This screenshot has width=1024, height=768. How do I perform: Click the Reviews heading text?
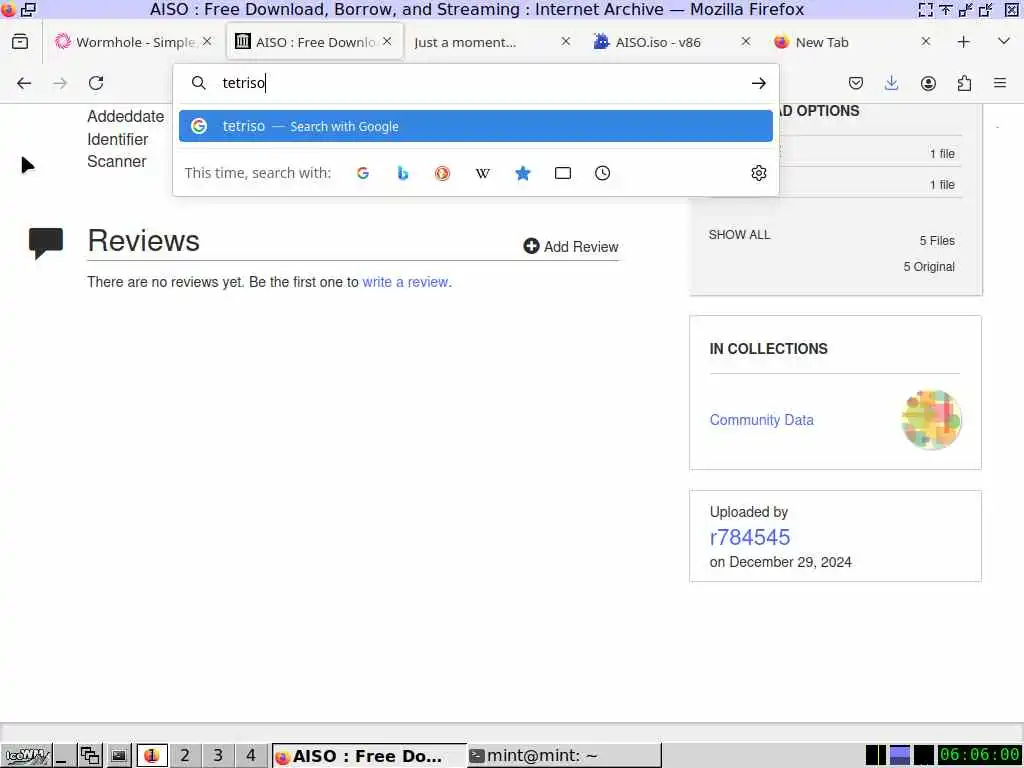pyautogui.click(x=144, y=240)
